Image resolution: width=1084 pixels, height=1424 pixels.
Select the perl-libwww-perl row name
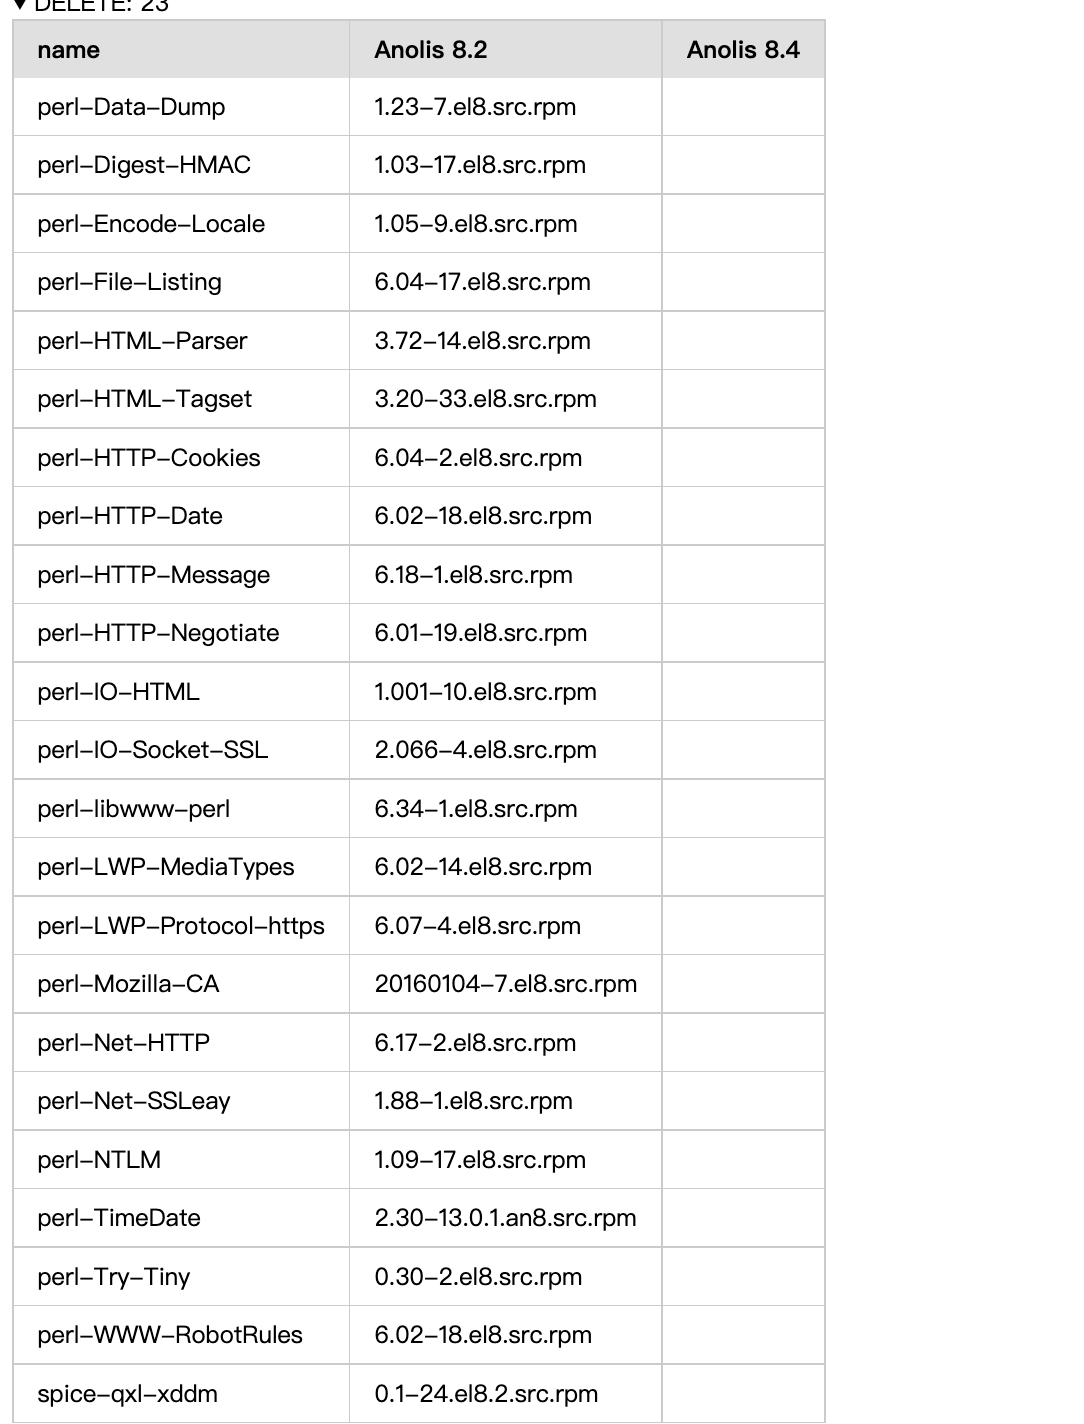tap(134, 809)
